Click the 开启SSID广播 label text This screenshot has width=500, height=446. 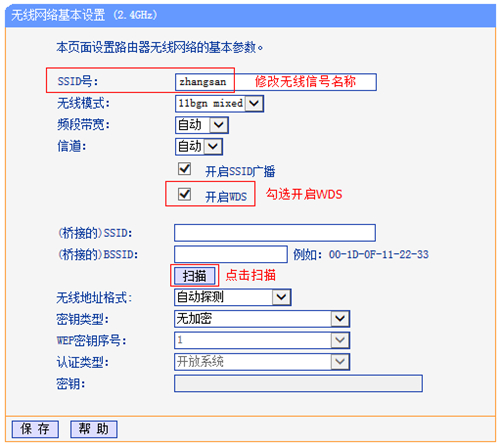240,172
